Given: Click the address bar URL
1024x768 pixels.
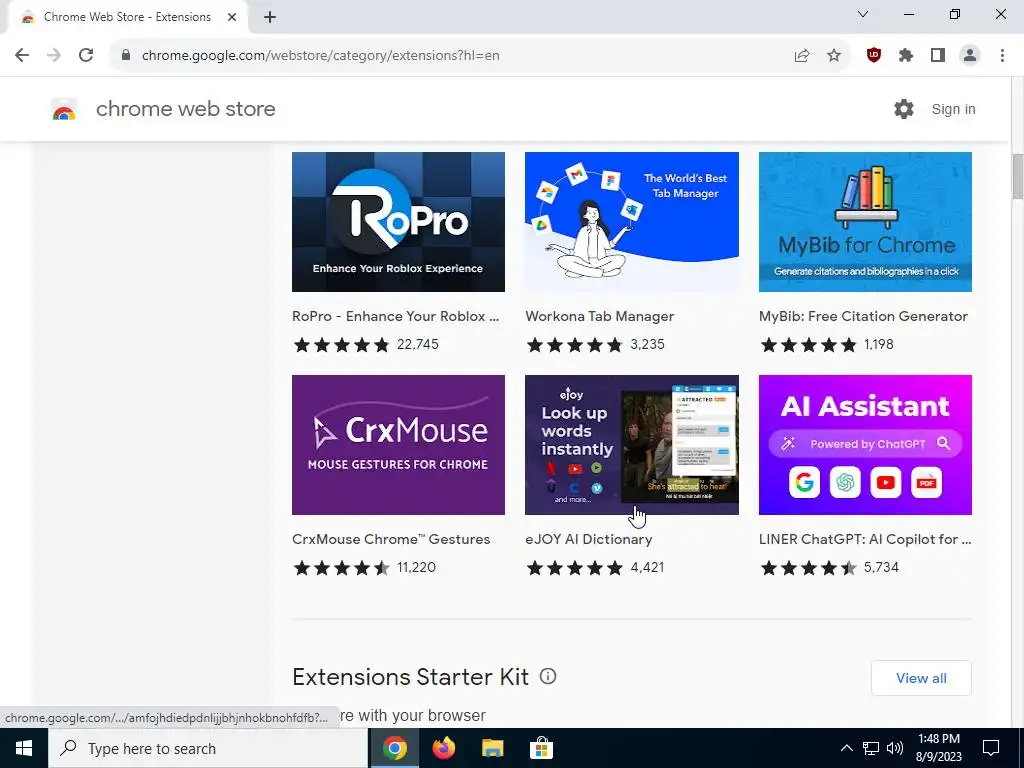Looking at the screenshot, I should pyautogui.click(x=321, y=56).
